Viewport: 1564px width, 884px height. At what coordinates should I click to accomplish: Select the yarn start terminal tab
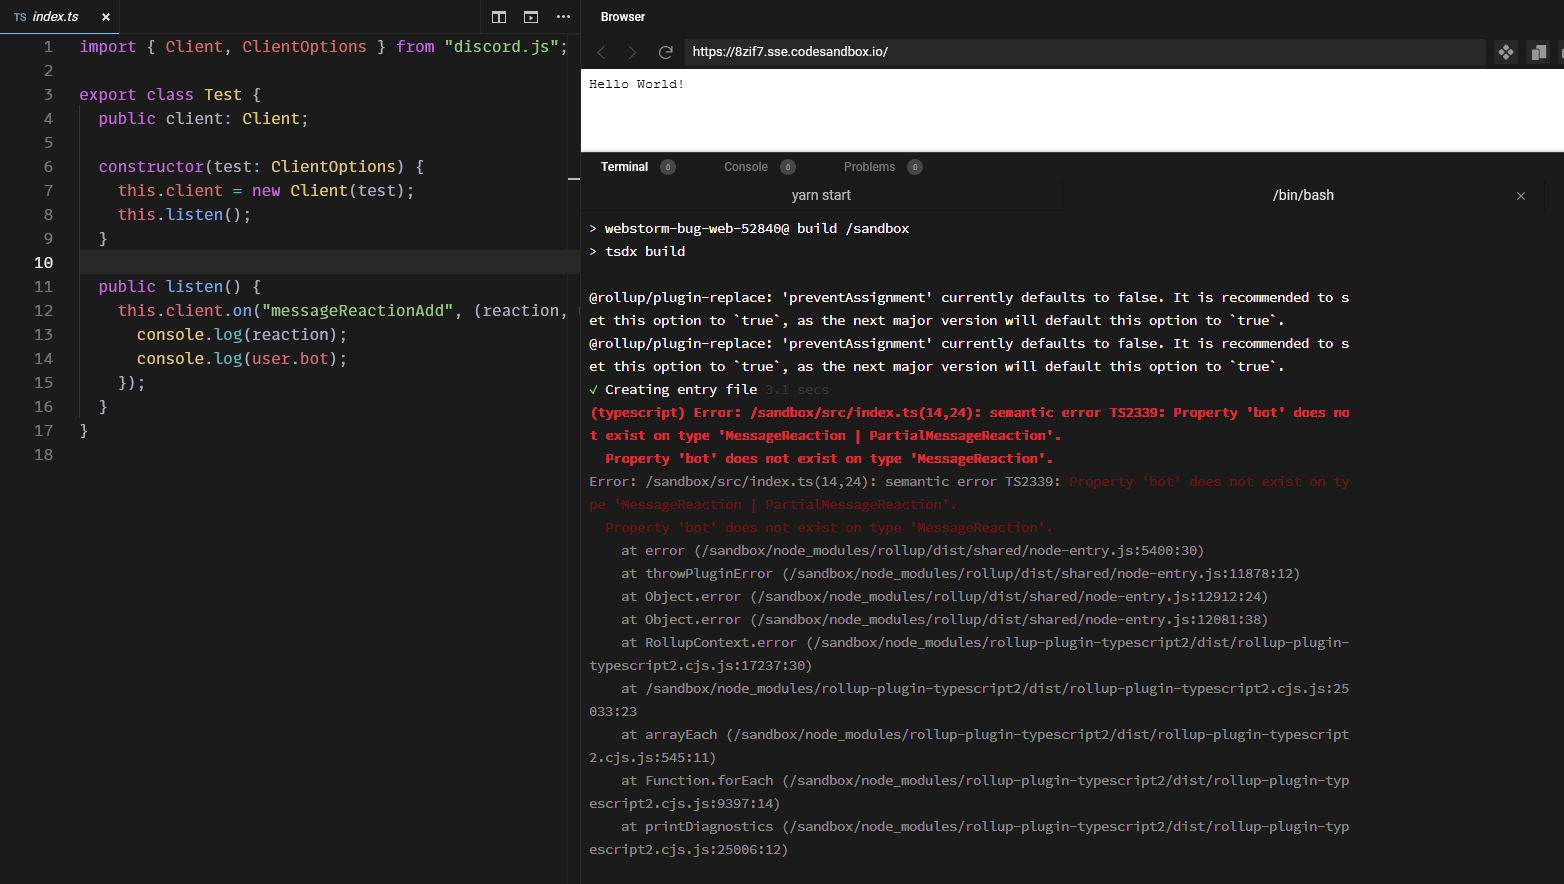pos(821,196)
